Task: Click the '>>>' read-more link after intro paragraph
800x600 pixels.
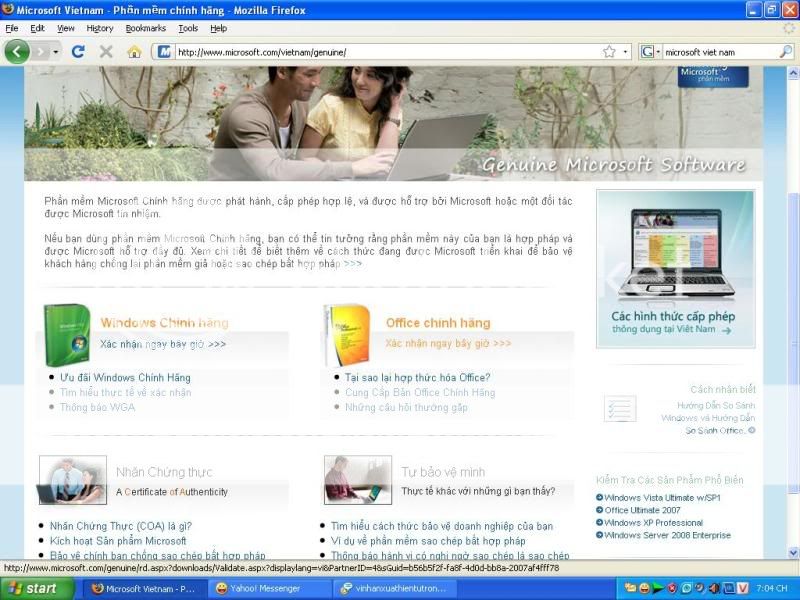Action: (353, 264)
